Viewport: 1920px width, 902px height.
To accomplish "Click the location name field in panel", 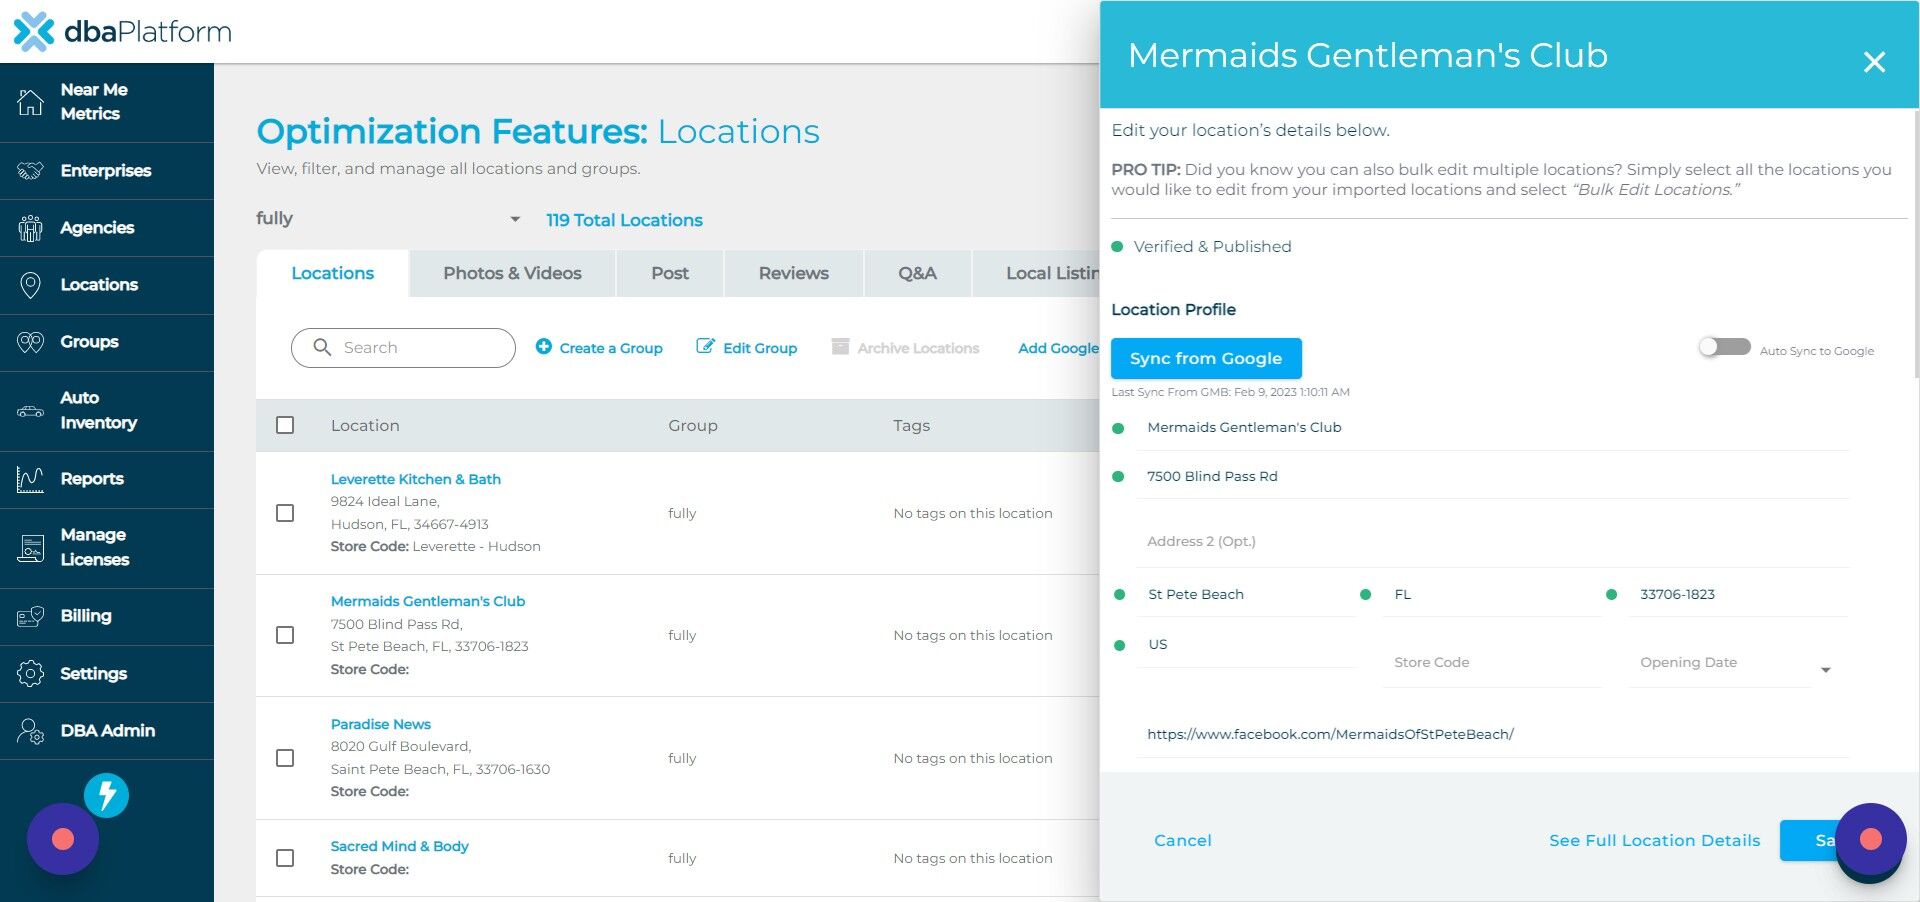I will point(1492,428).
